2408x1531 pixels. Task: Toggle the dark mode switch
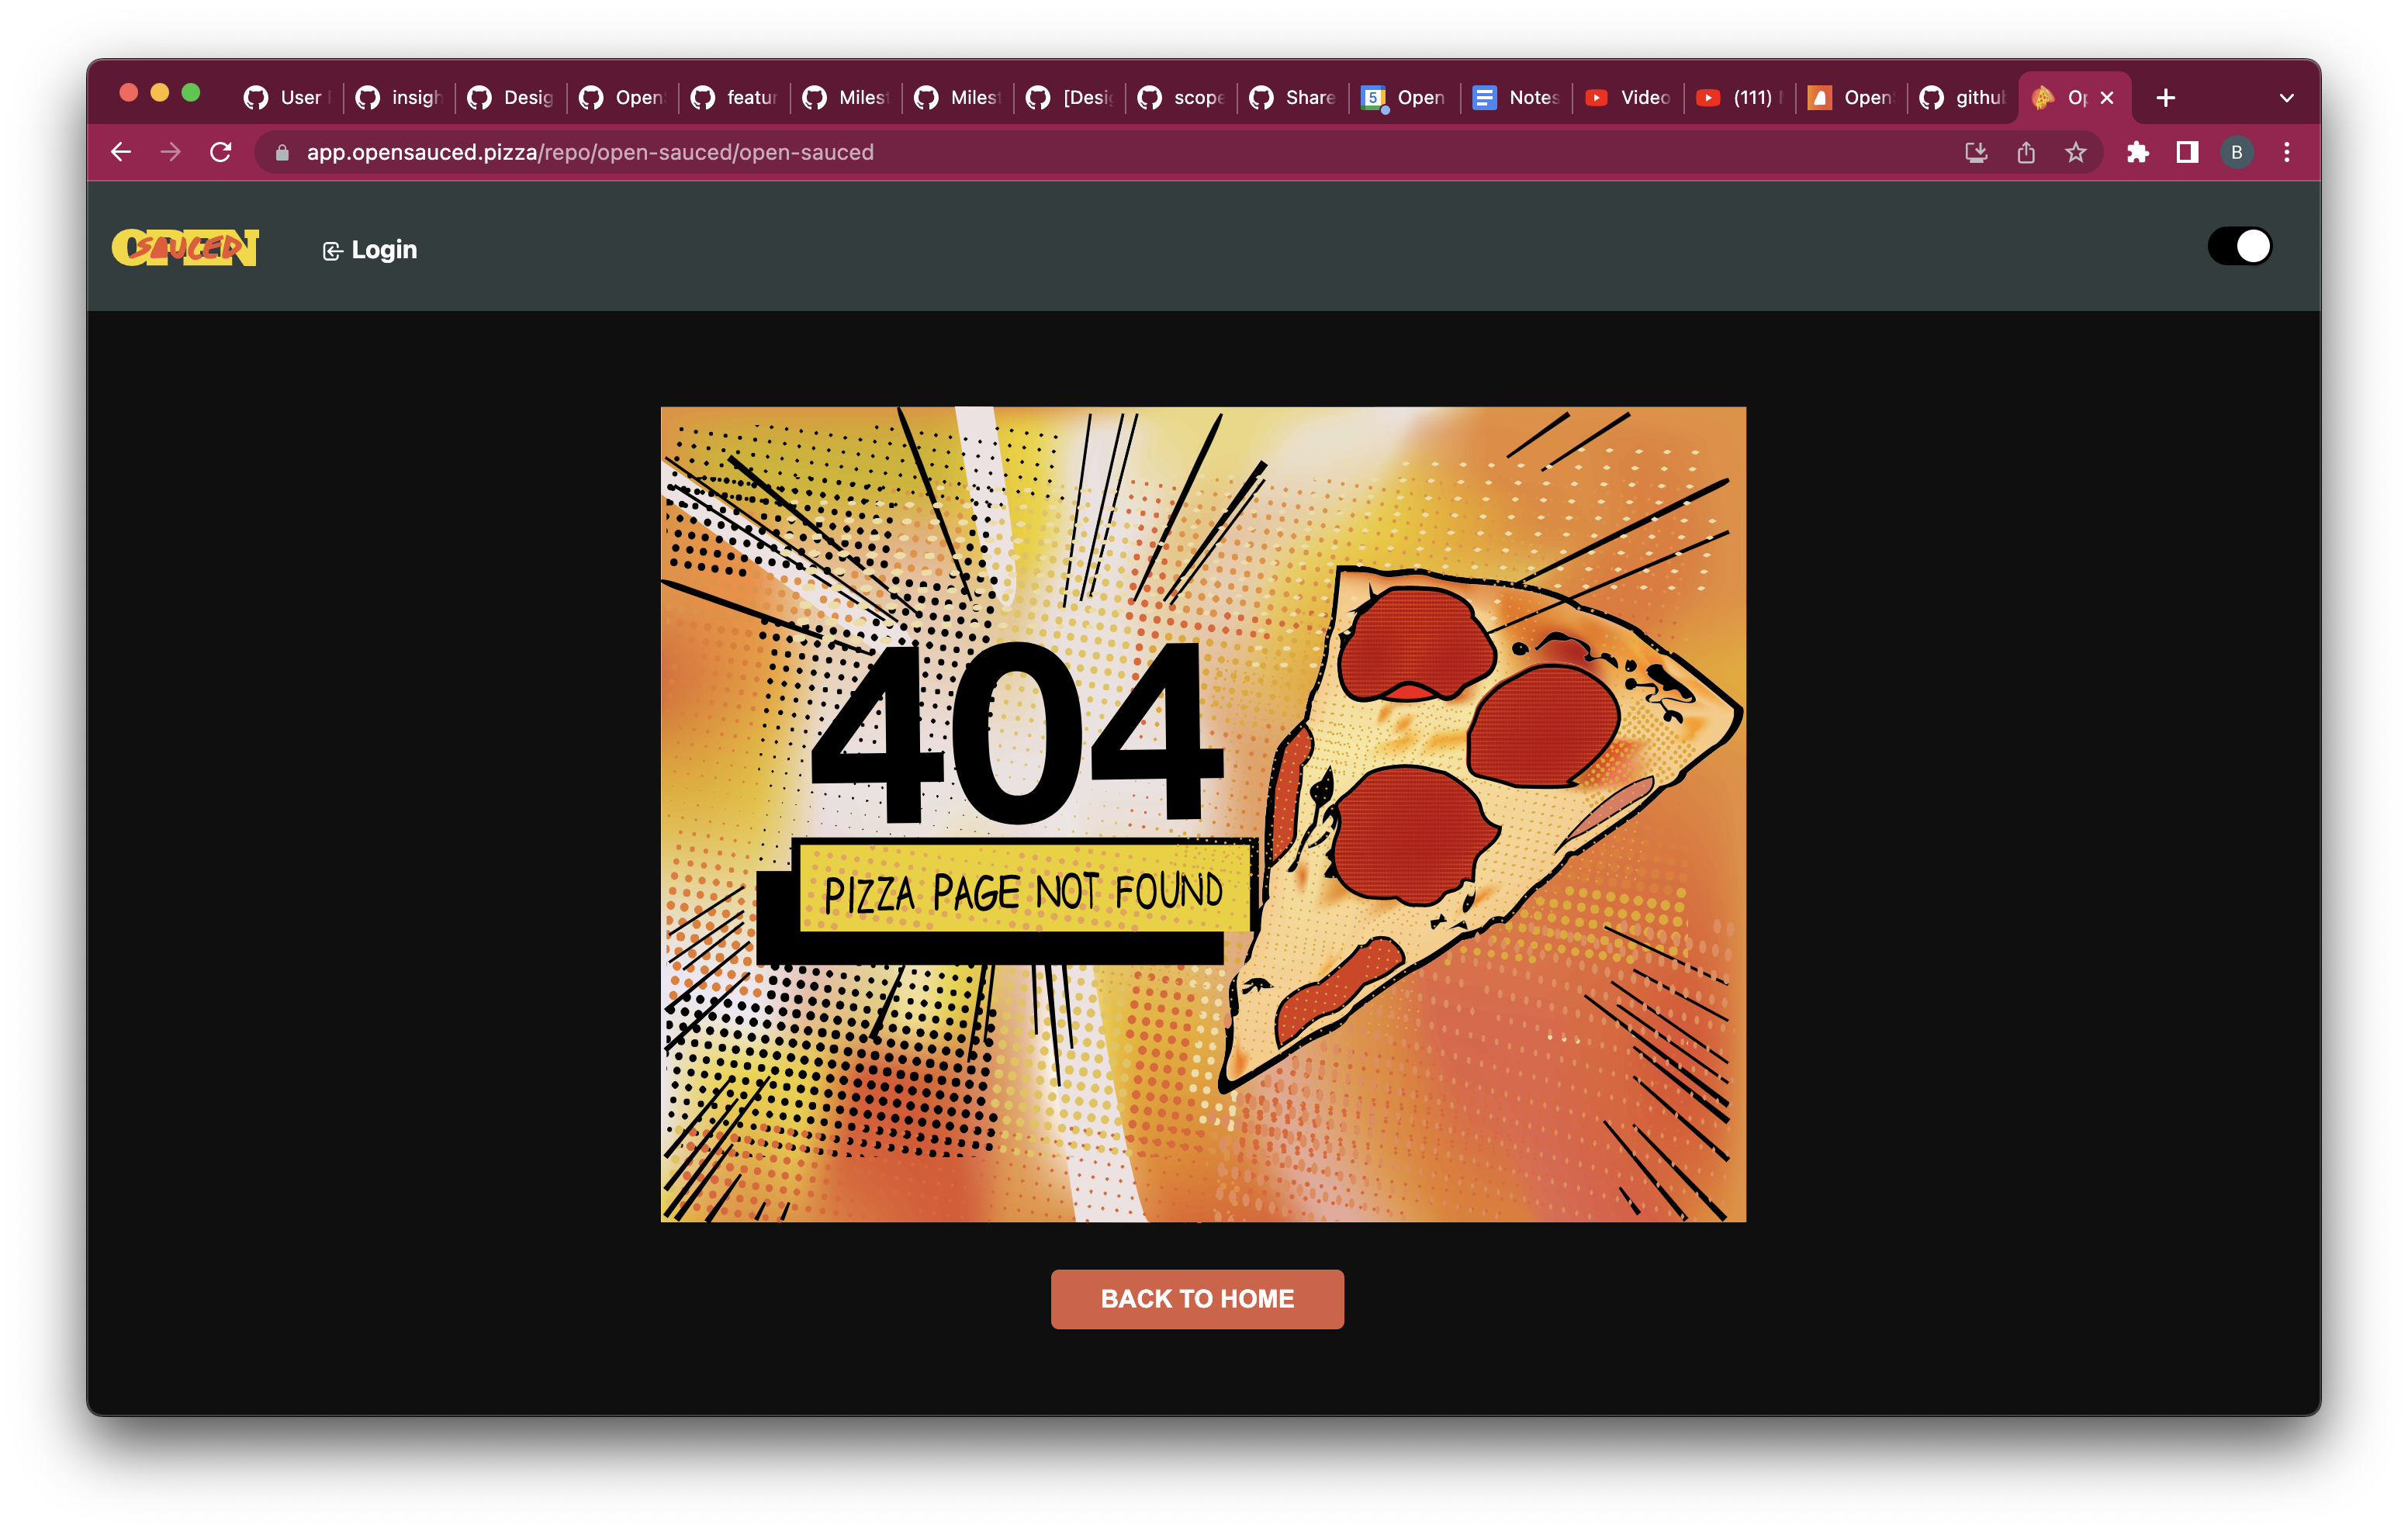2239,246
